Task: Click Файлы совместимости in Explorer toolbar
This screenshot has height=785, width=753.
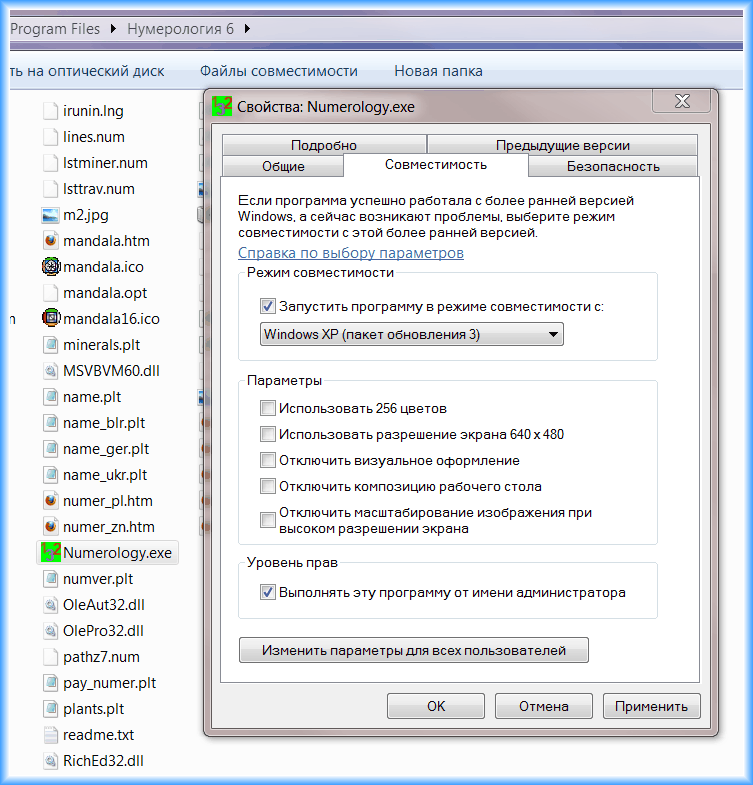Action: coord(279,71)
